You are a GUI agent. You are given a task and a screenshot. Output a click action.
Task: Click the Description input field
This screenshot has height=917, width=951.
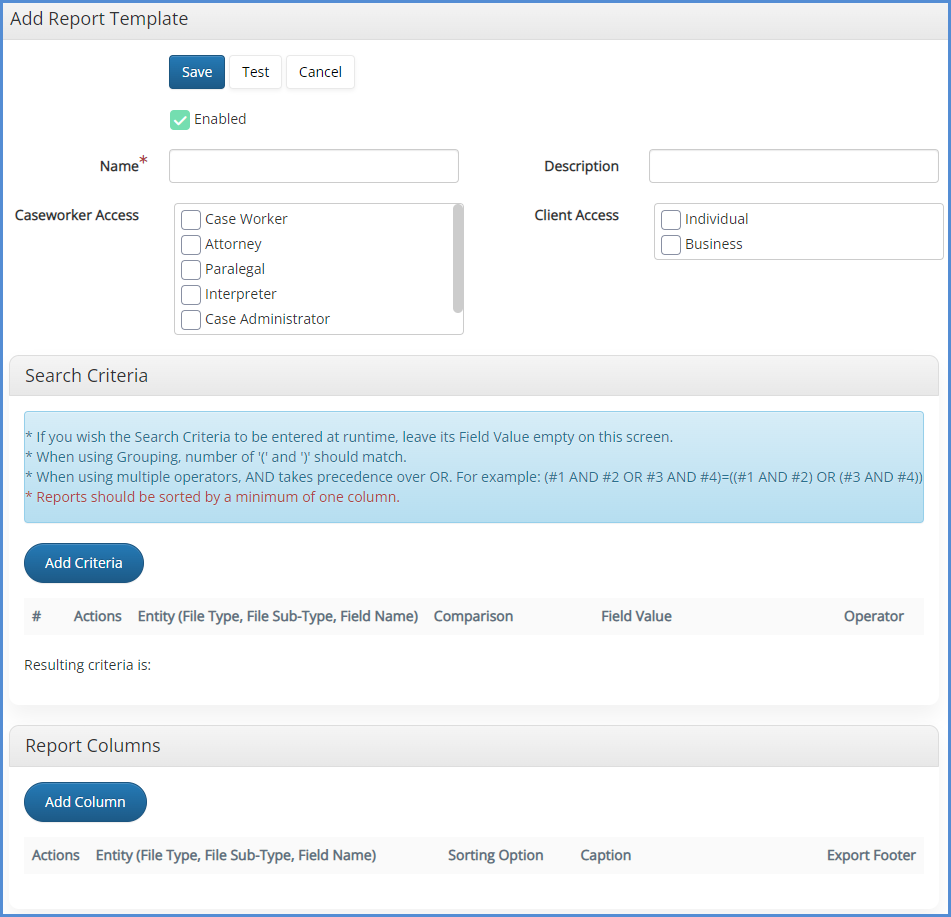pyautogui.click(x=793, y=166)
